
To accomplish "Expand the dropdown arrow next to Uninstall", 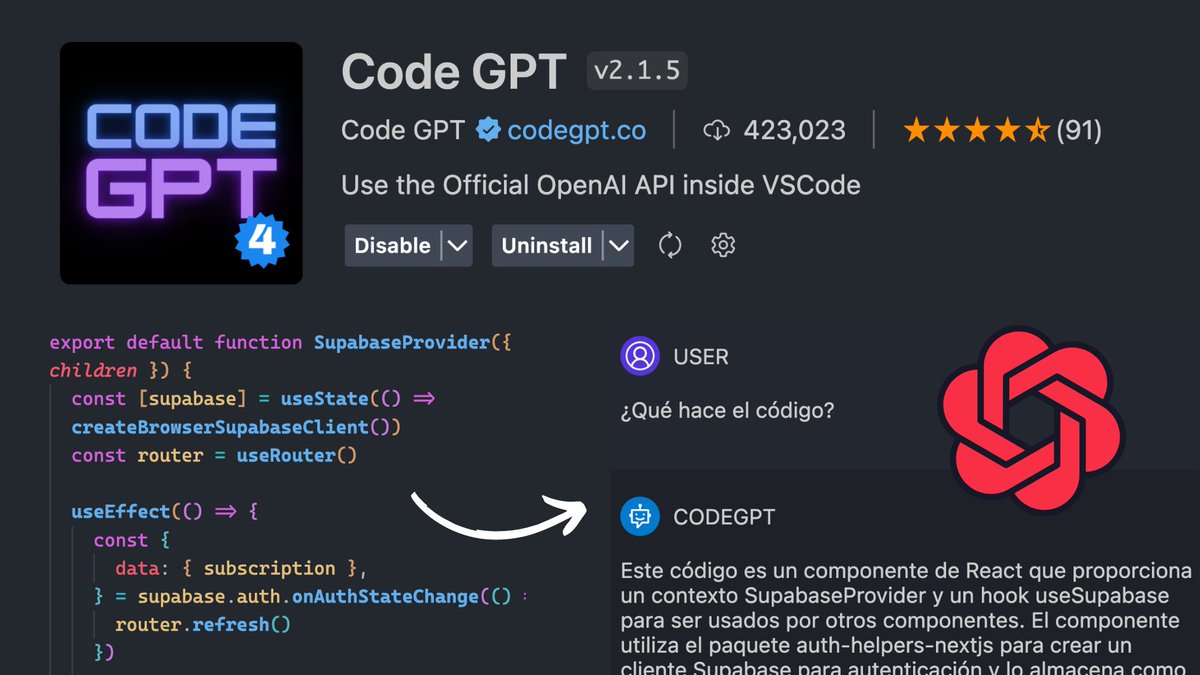I will (x=619, y=246).
